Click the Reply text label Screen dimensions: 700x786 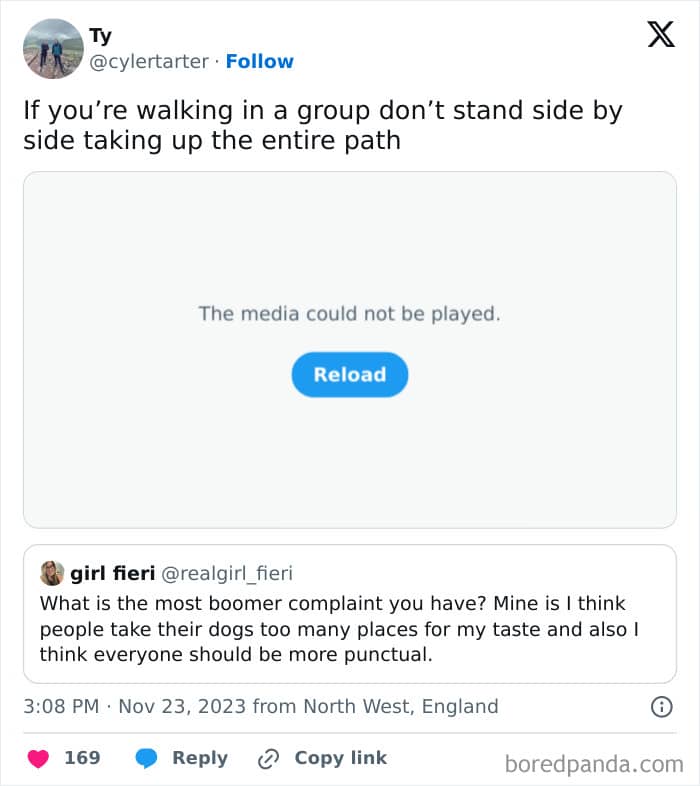(200, 758)
